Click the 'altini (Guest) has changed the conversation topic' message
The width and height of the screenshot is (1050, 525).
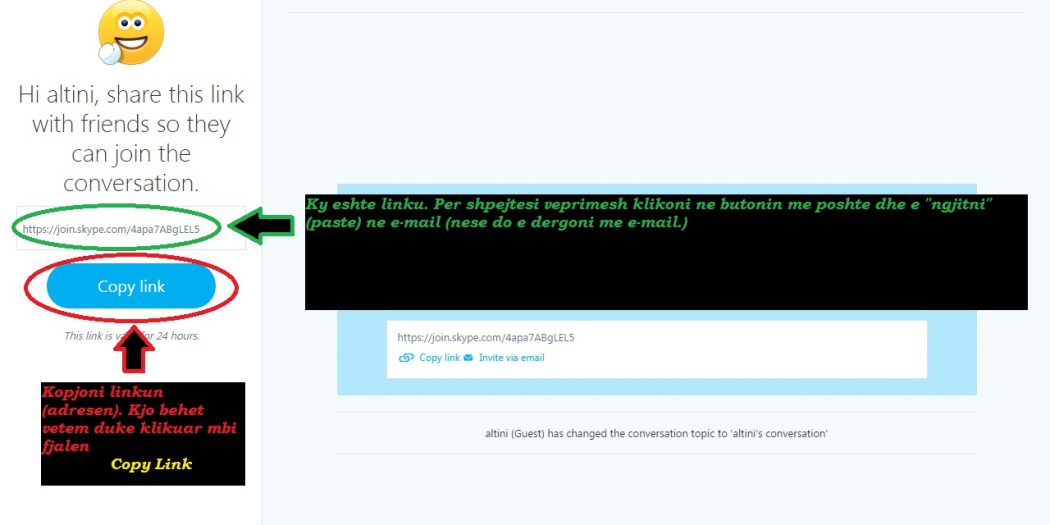[656, 433]
